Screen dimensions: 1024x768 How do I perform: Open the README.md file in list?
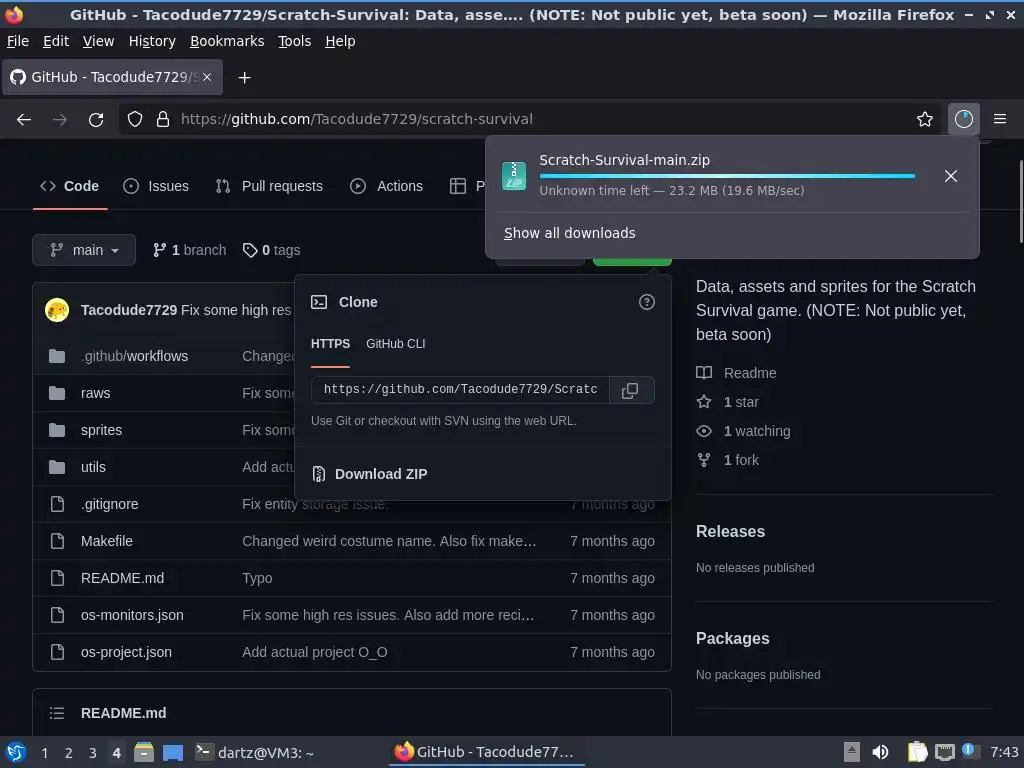click(x=122, y=578)
